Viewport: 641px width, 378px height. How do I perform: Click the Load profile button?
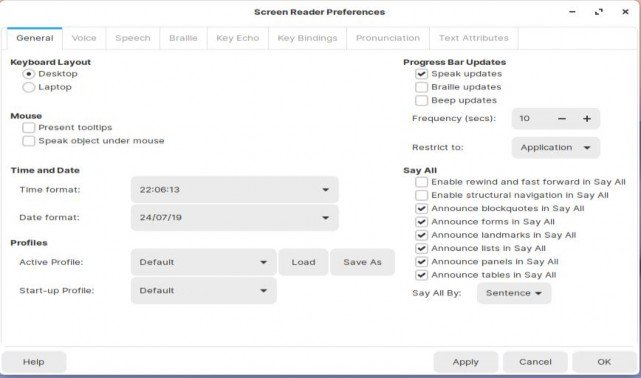[x=303, y=262]
